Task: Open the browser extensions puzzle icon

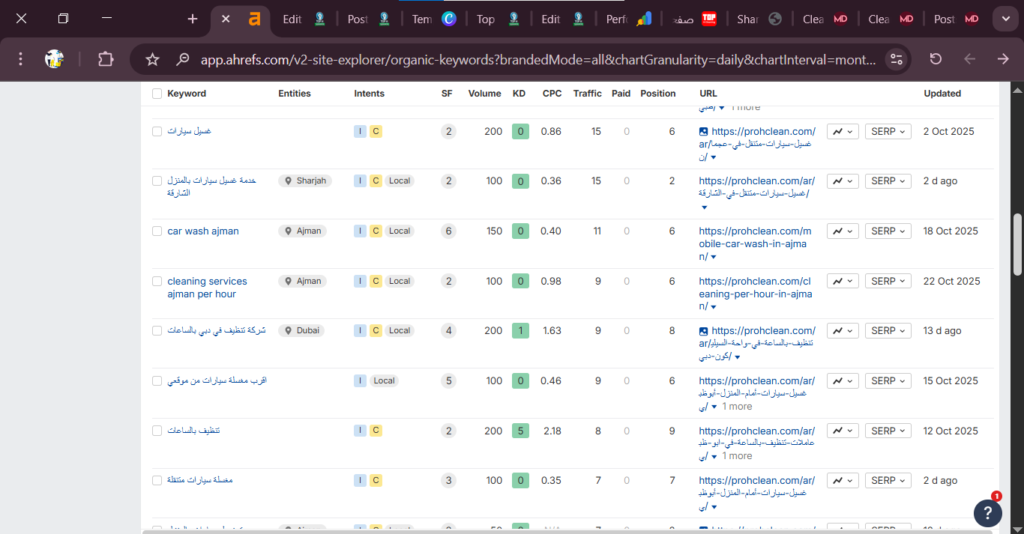Action: pyautogui.click(x=105, y=59)
